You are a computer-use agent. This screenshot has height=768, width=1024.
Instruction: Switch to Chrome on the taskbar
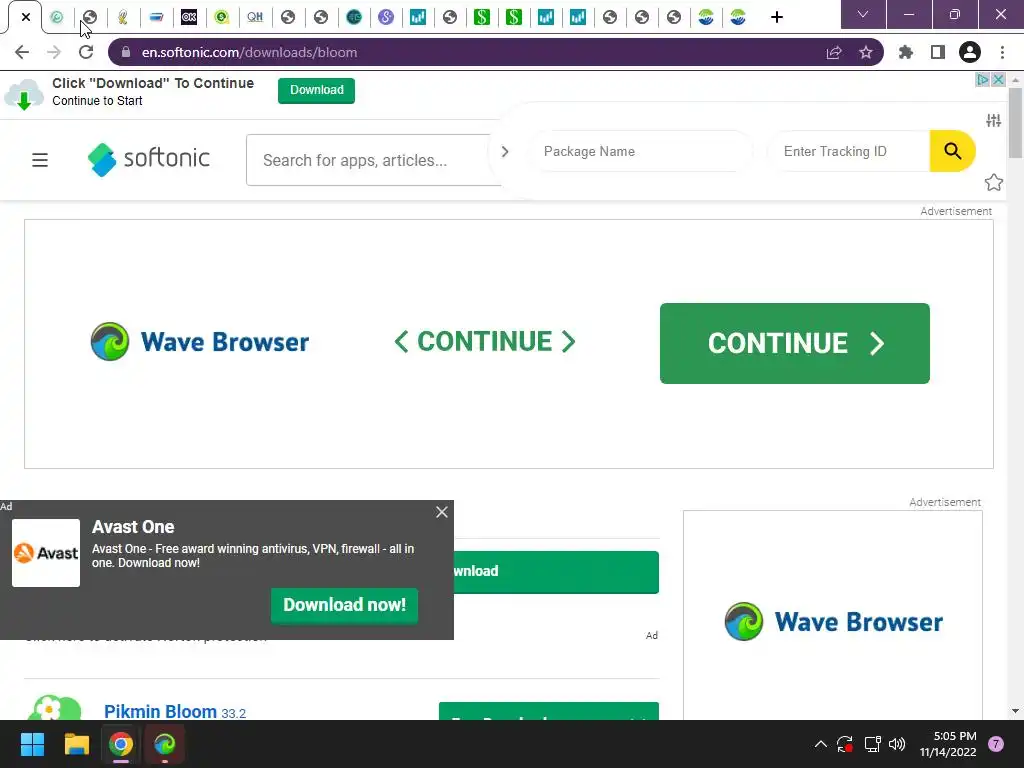(x=121, y=744)
